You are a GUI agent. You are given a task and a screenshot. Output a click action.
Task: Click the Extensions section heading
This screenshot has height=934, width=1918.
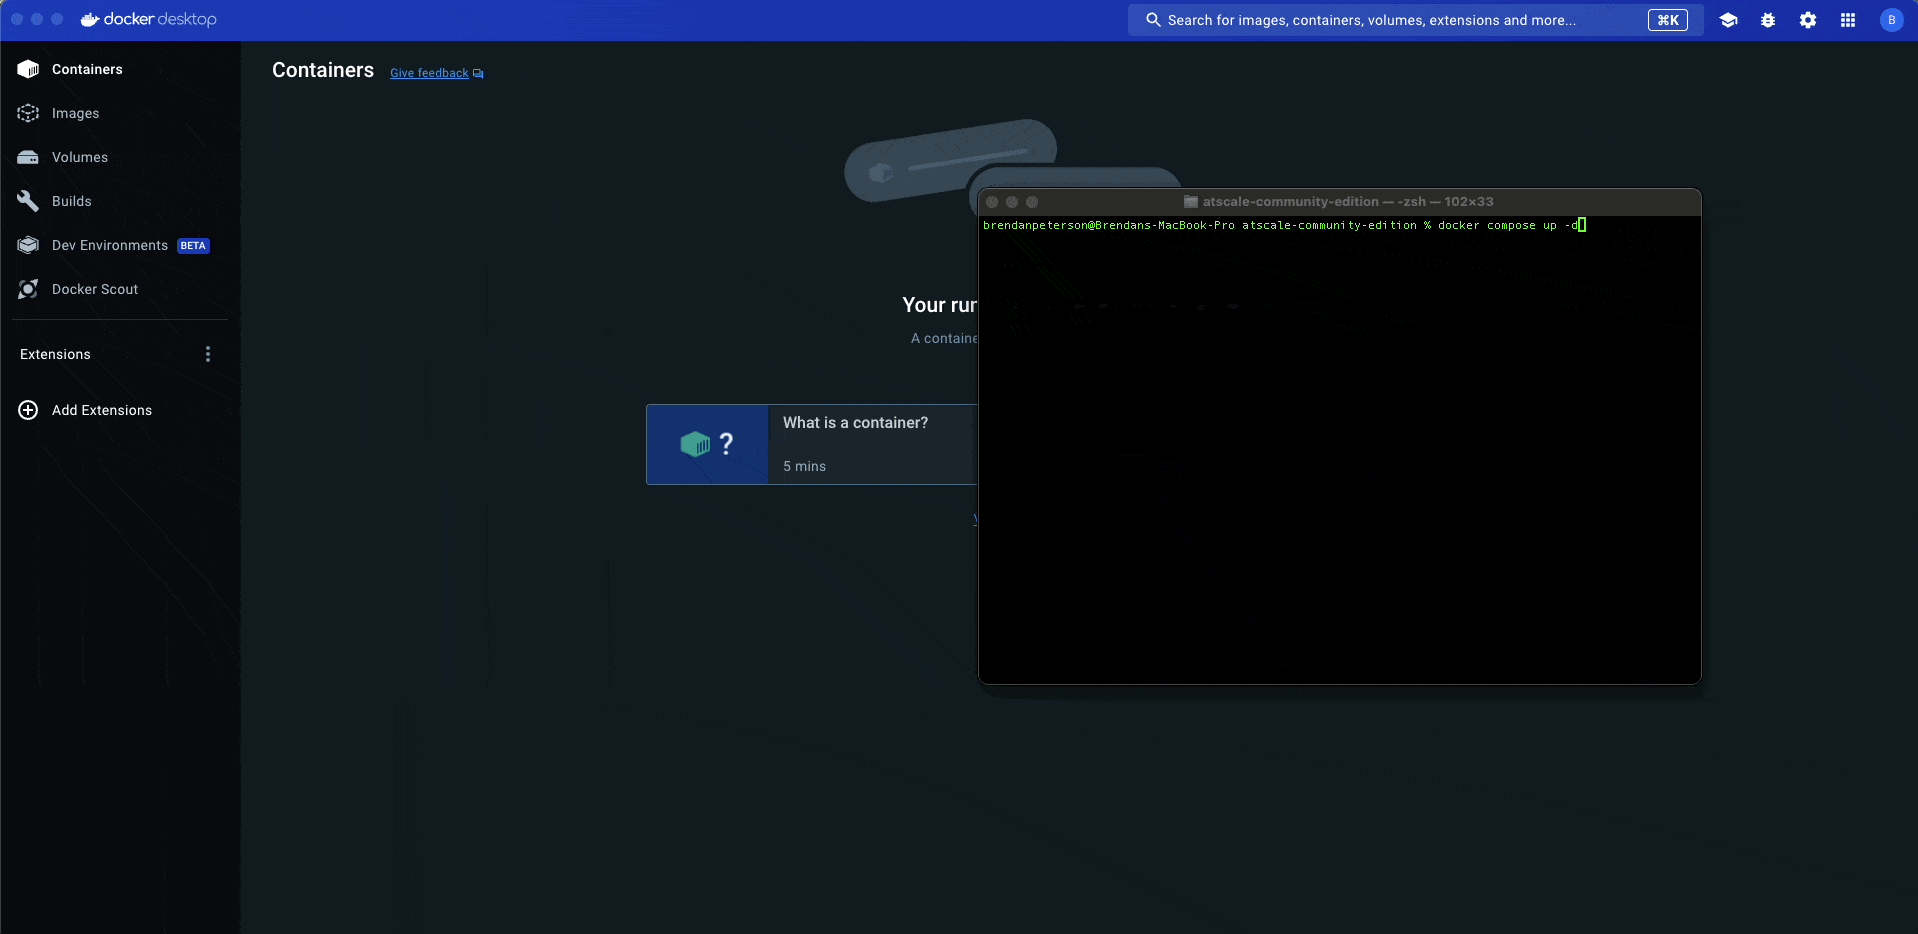point(55,354)
